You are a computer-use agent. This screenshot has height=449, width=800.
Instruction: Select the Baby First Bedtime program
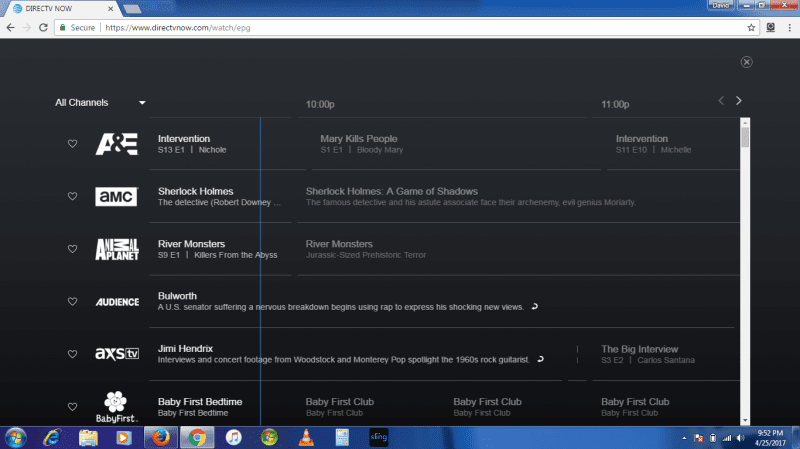click(200, 407)
